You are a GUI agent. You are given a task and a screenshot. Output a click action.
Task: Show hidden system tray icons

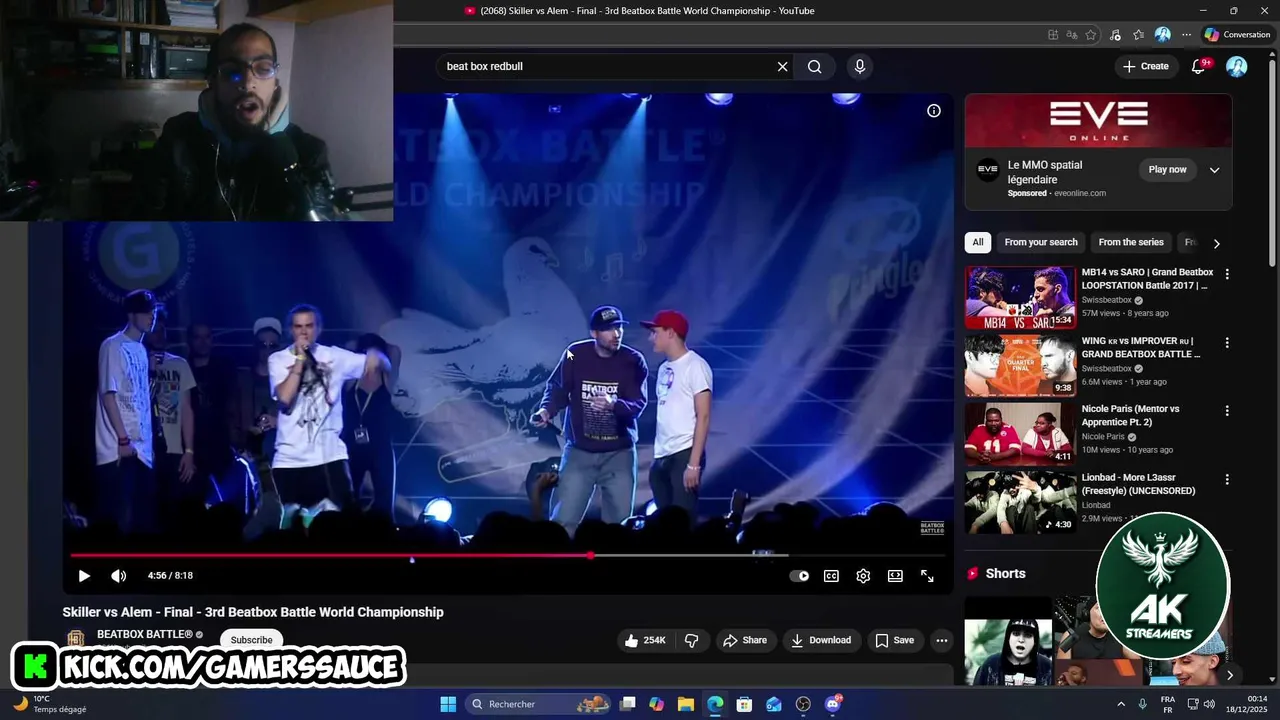[x=1121, y=704]
